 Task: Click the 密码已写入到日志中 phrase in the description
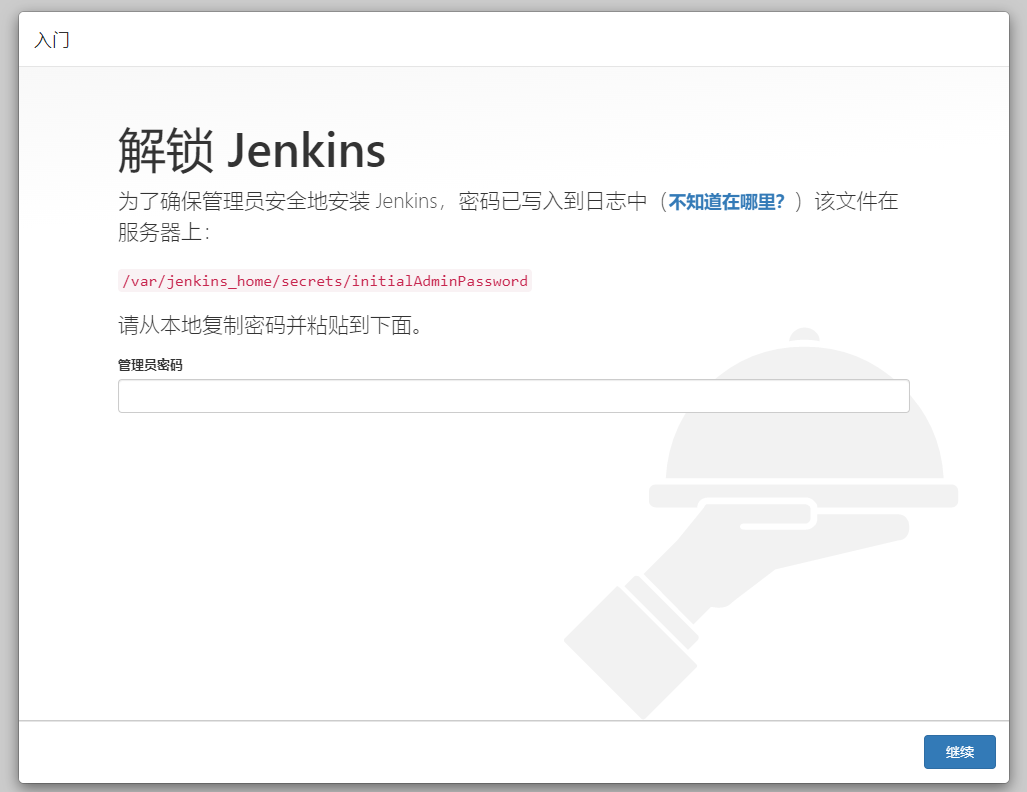554,201
